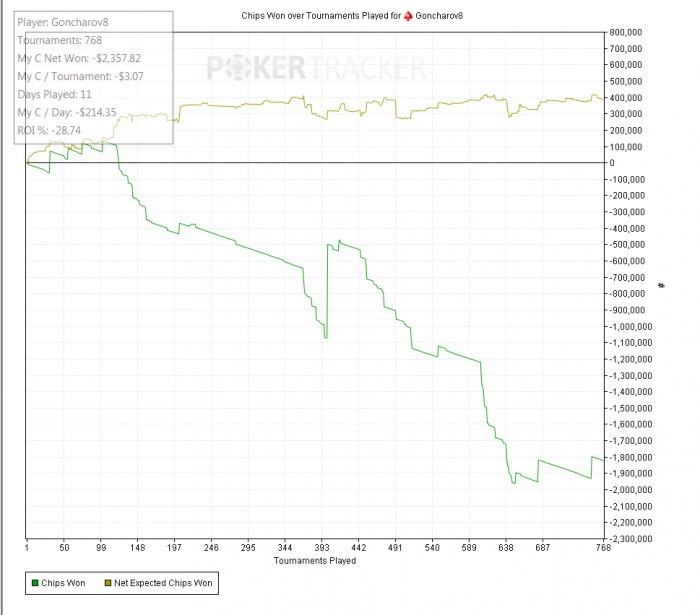
Task: Click the 148 x-axis tick label
Action: pyautogui.click(x=138, y=548)
